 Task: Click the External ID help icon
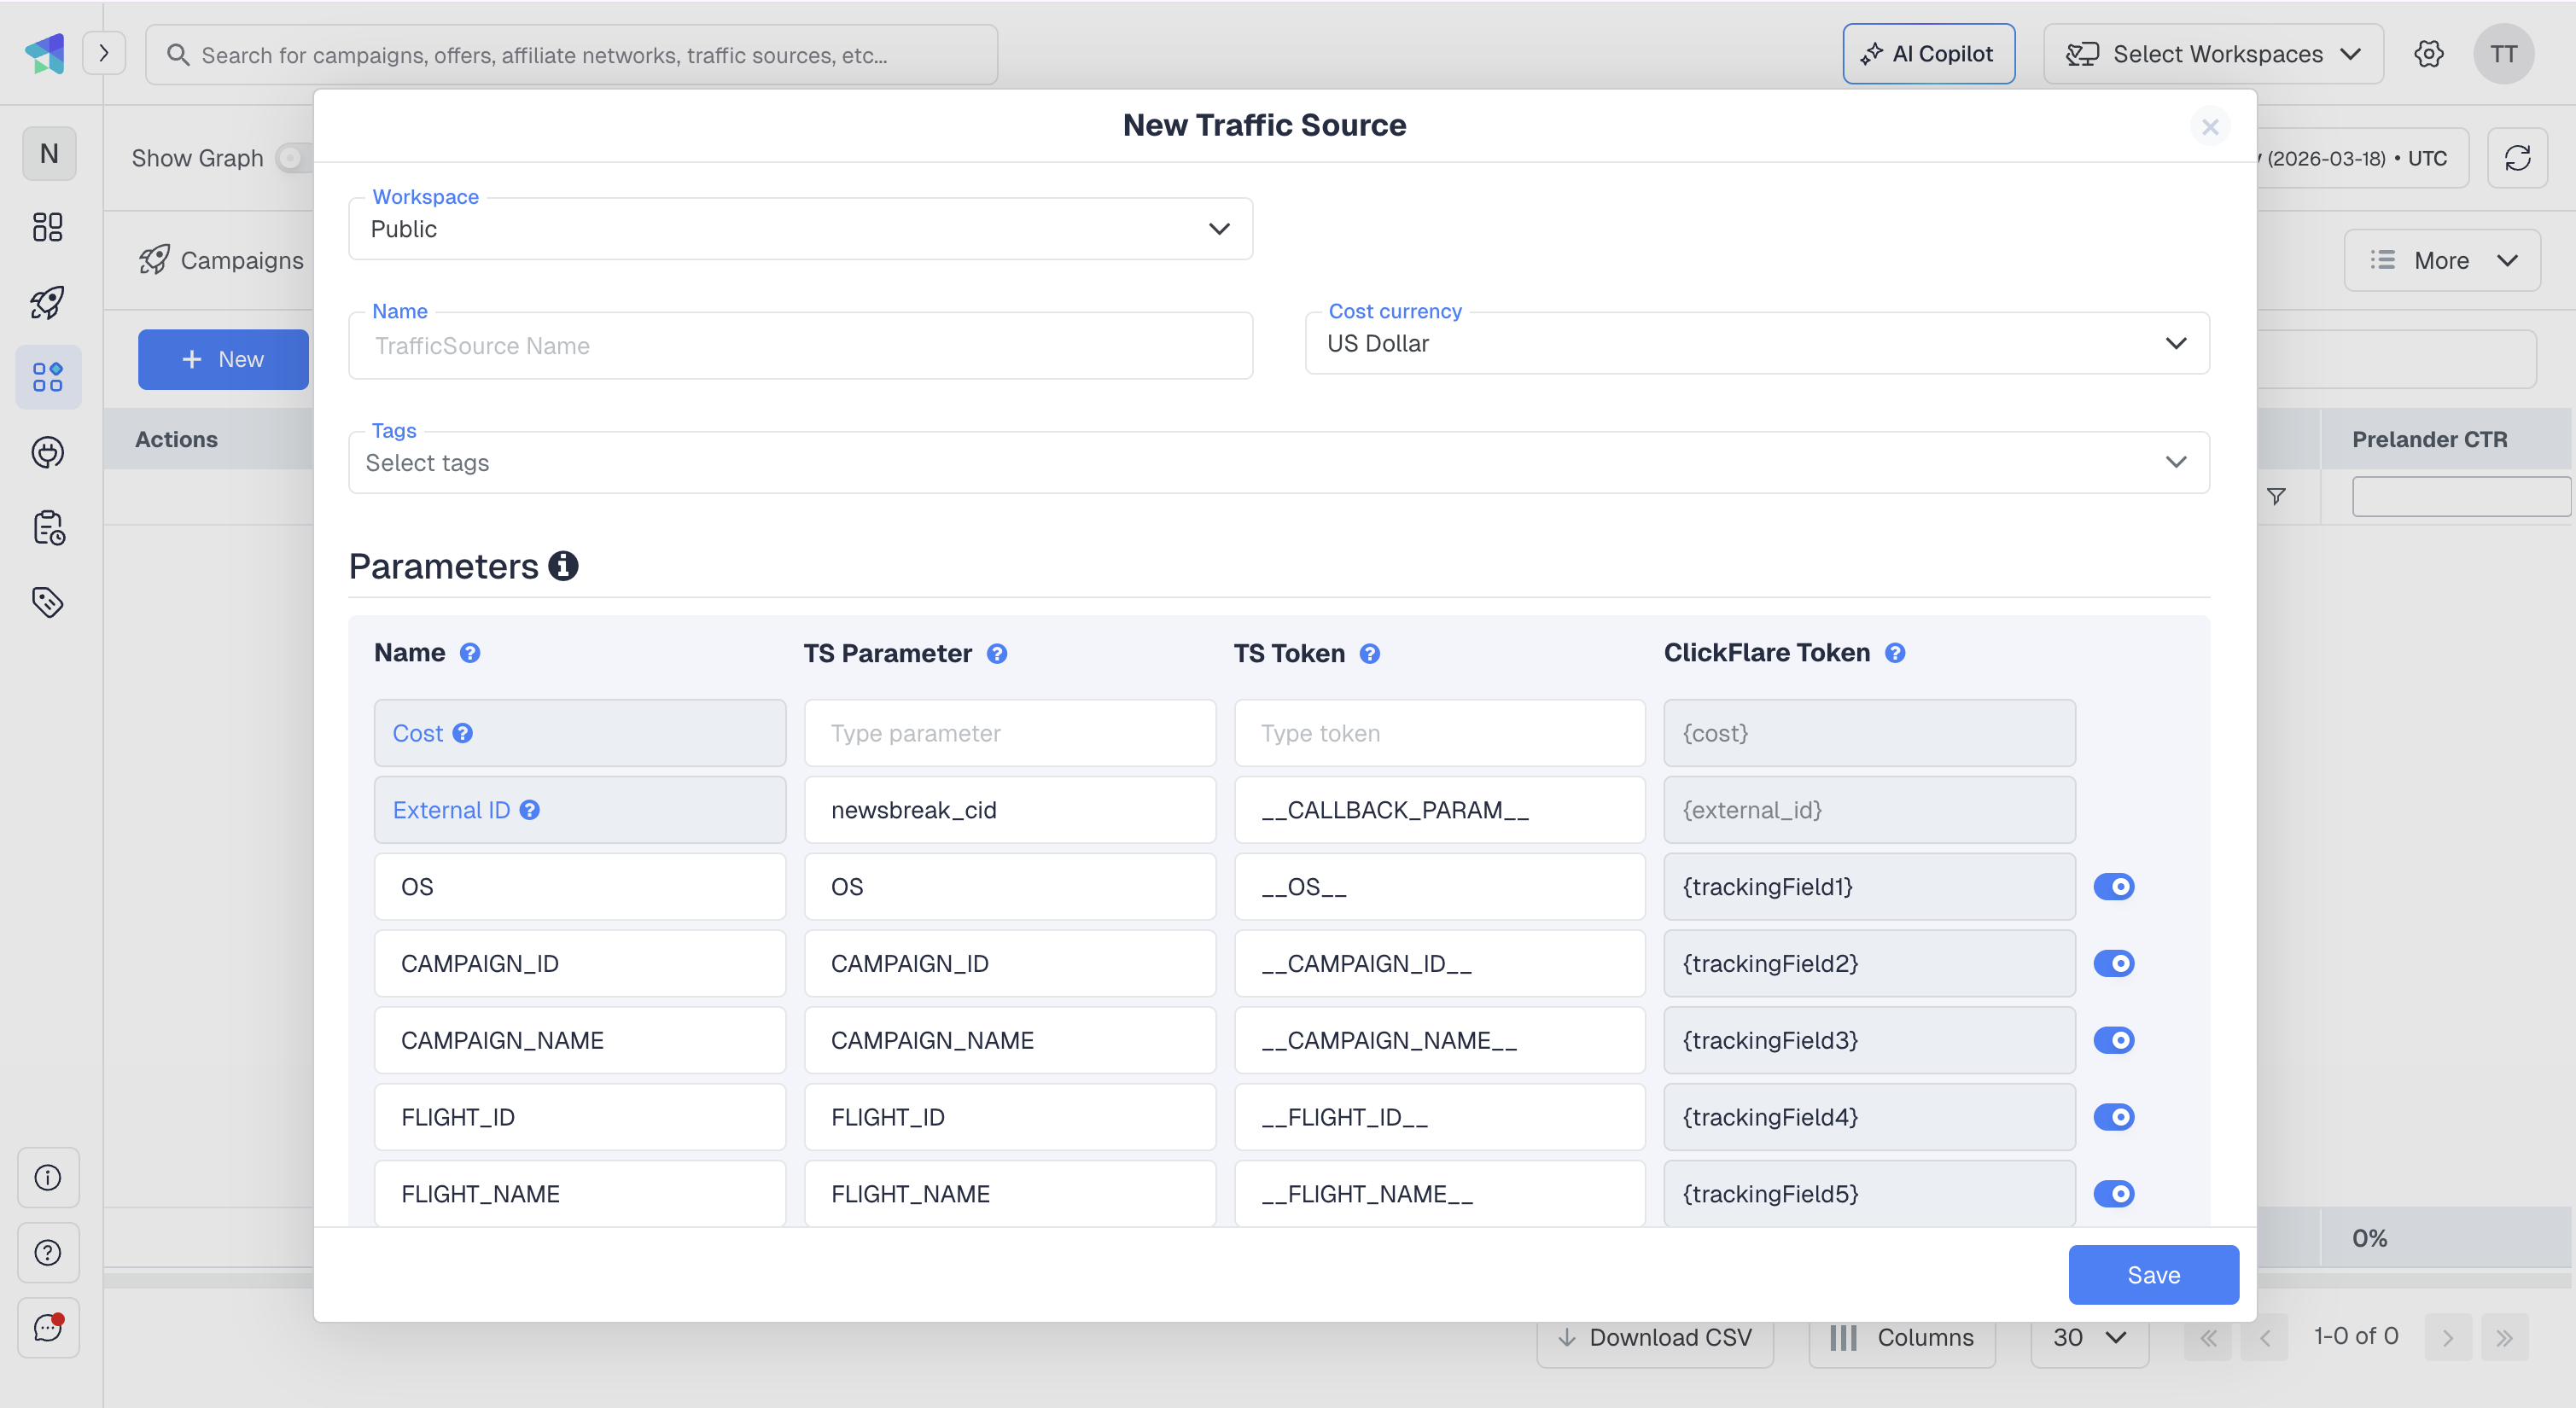(530, 810)
